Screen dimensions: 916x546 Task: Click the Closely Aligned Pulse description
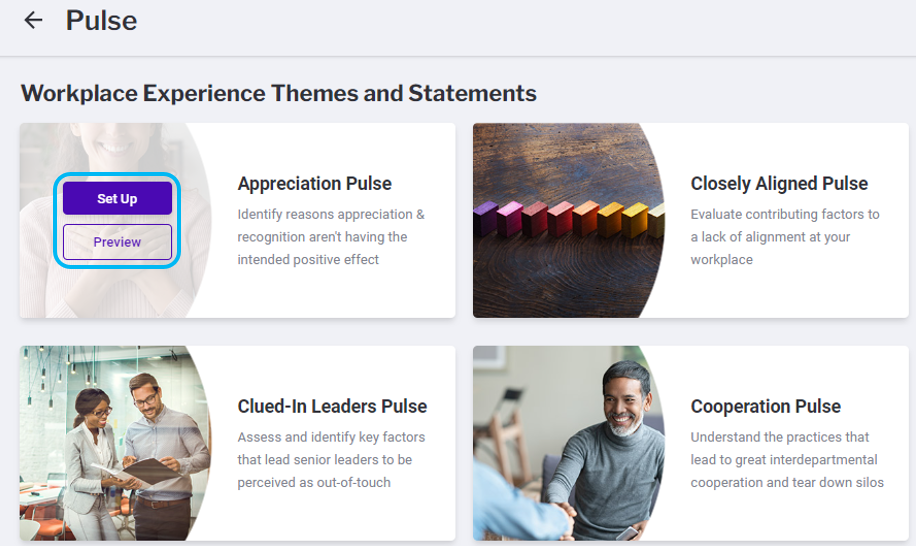(785, 237)
